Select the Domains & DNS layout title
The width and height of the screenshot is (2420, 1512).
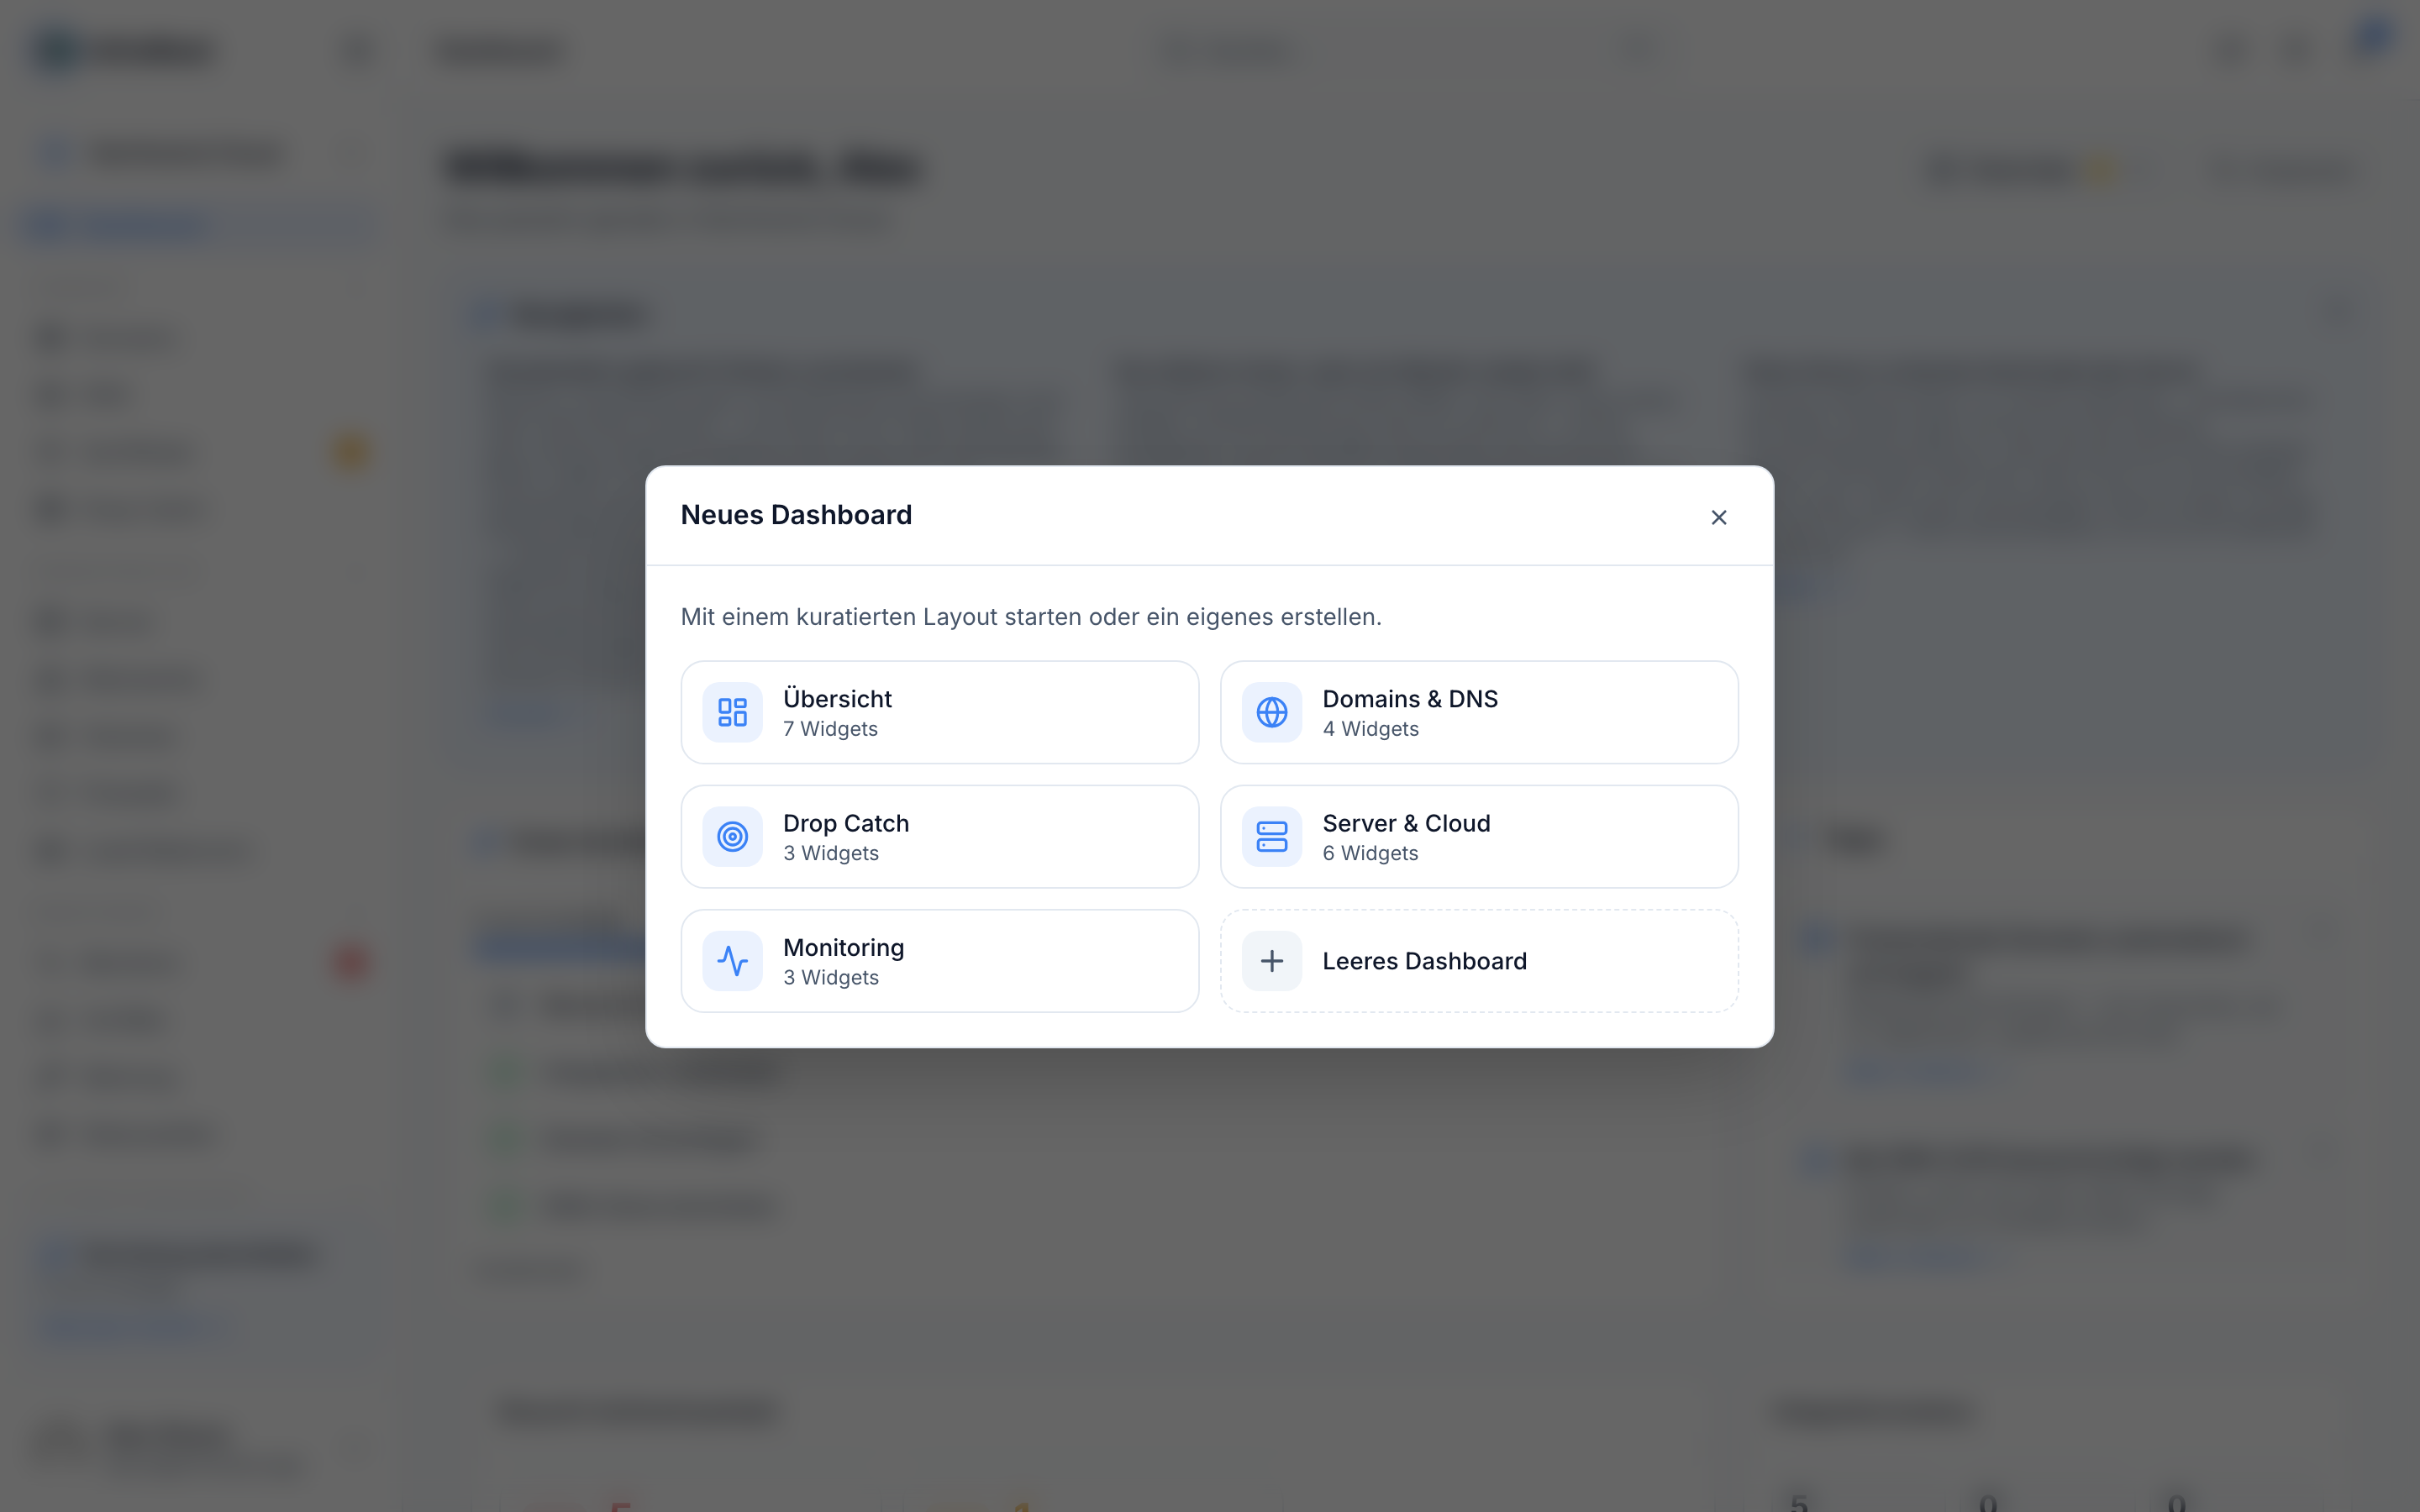[x=1410, y=698]
